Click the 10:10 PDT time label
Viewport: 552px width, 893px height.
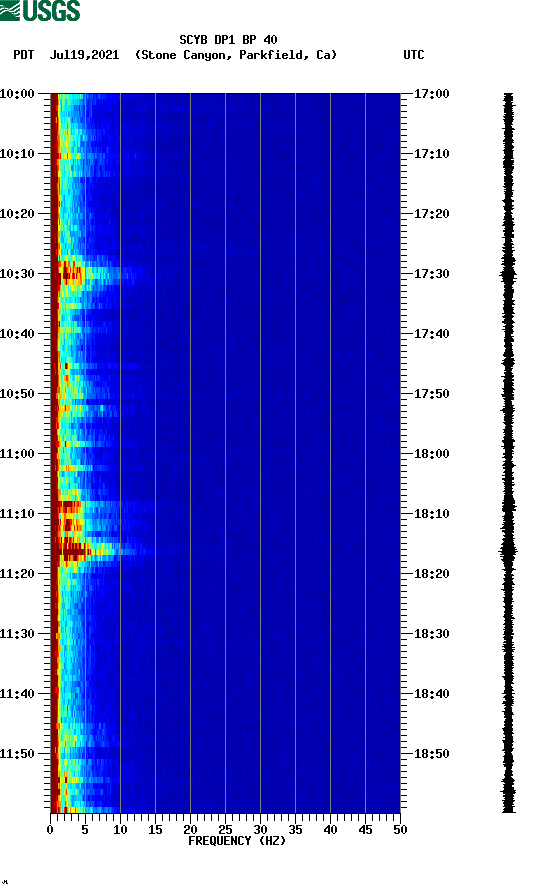click(x=17, y=154)
